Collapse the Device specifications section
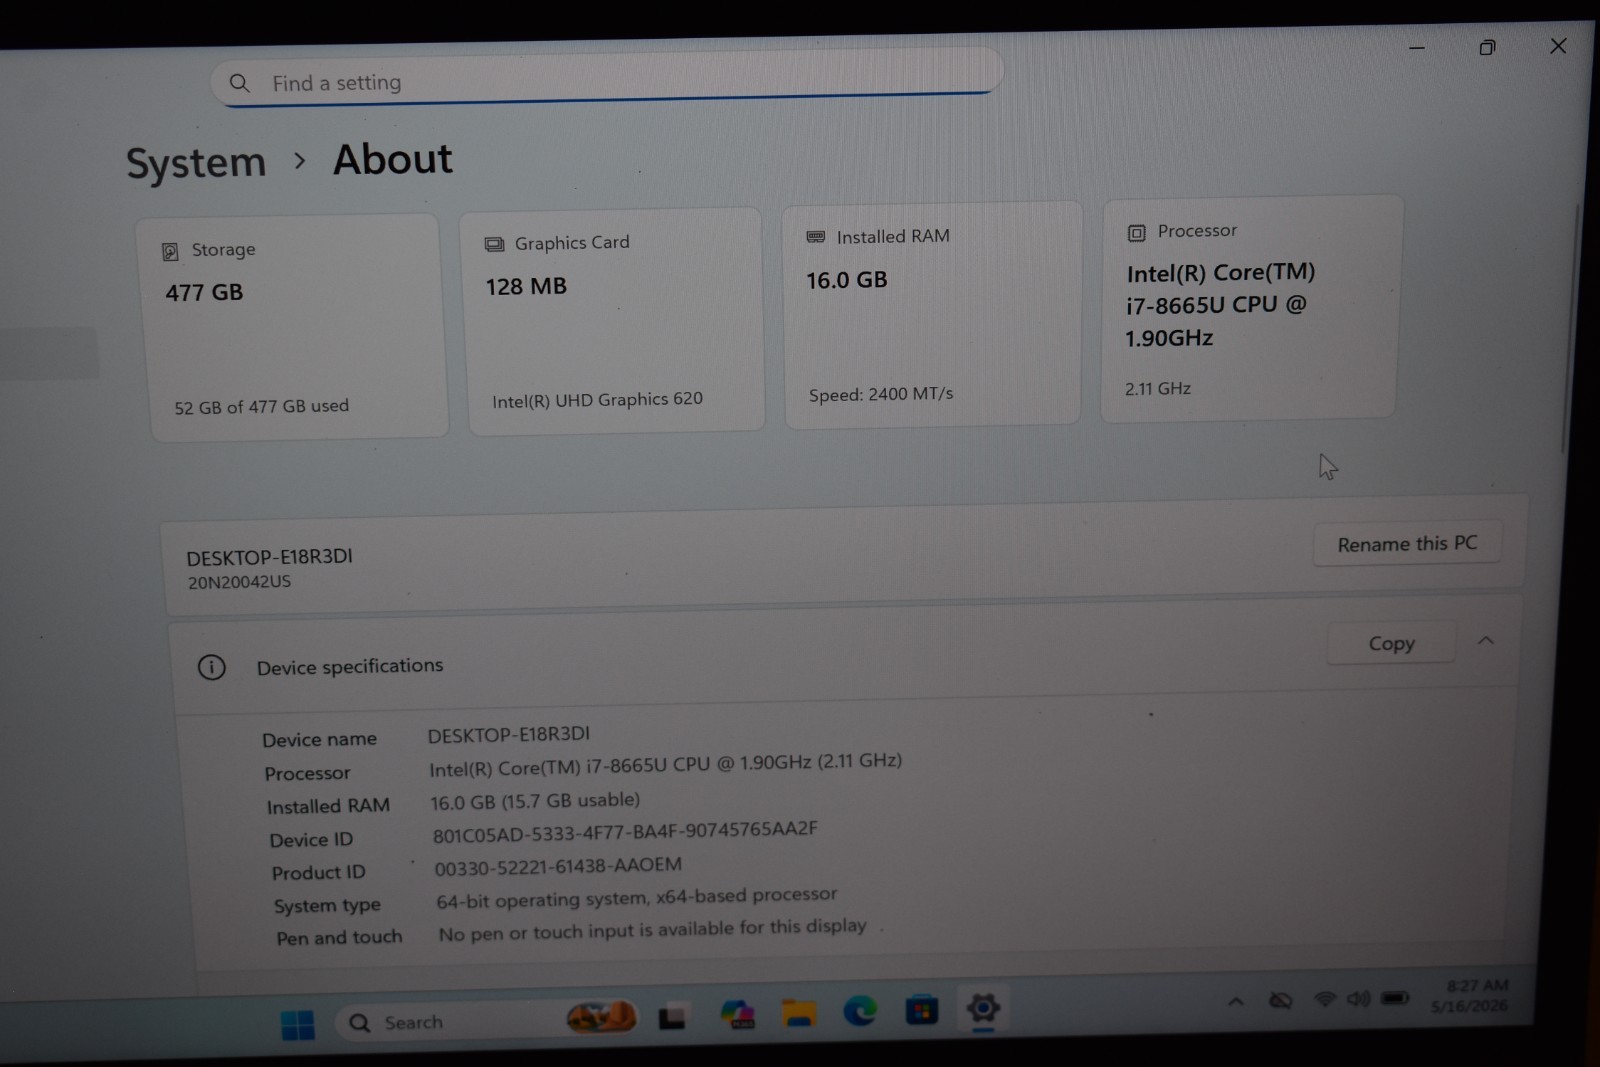The image size is (1600, 1067). [1486, 640]
